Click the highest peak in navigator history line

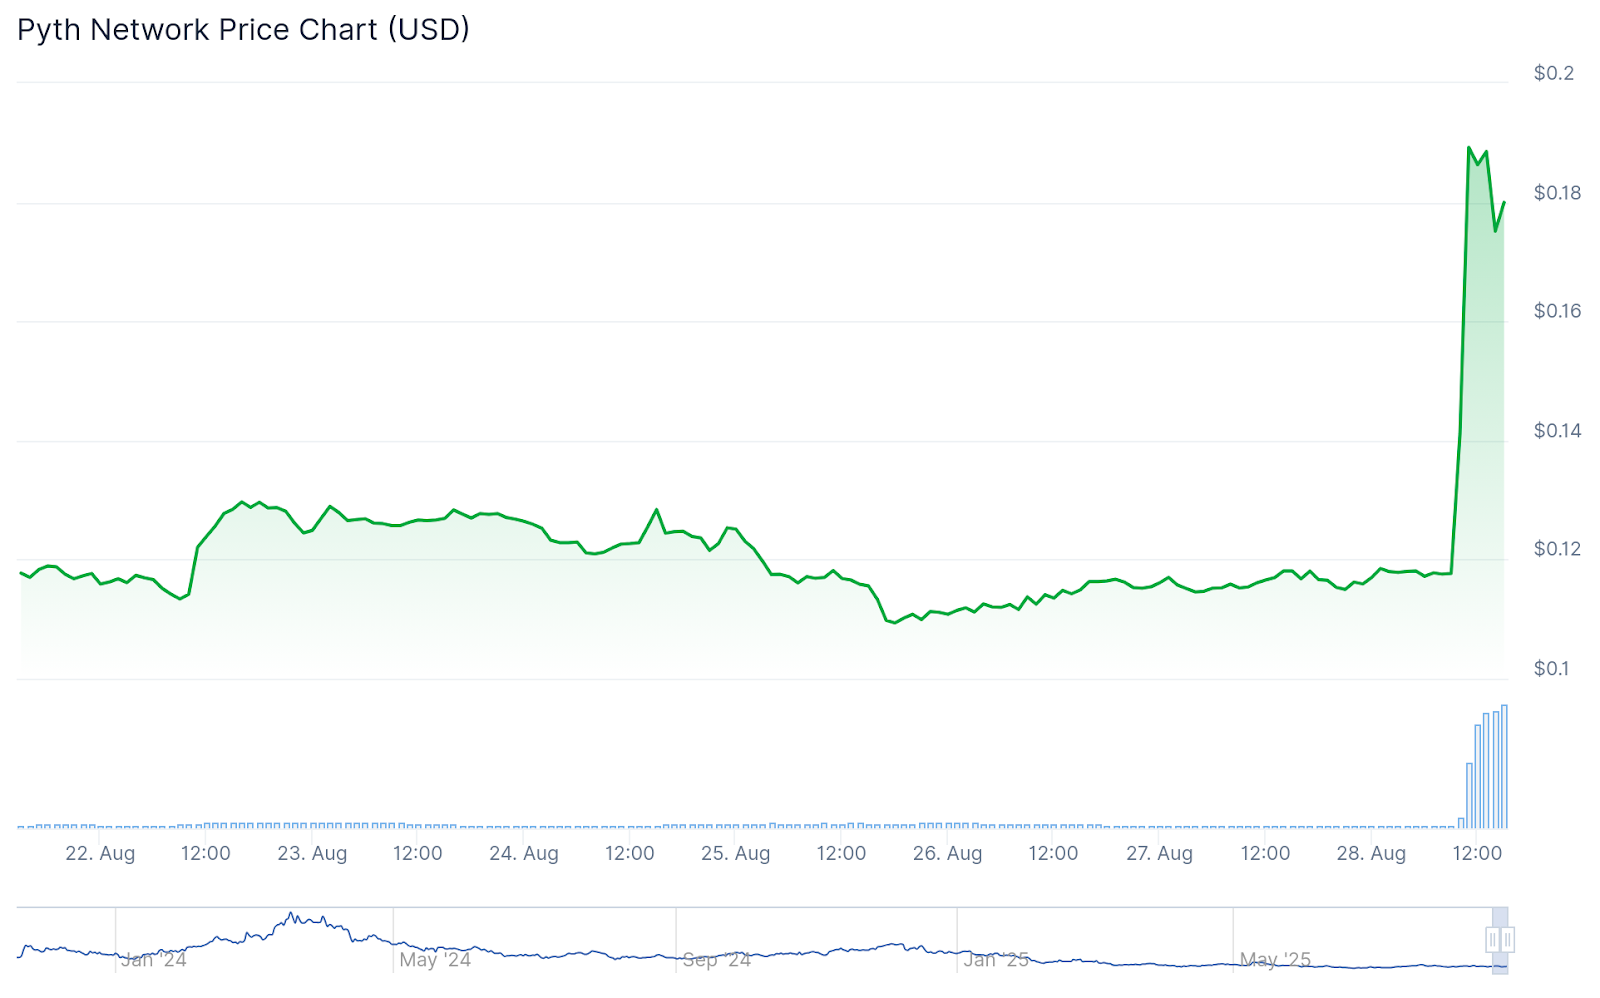coord(291,914)
